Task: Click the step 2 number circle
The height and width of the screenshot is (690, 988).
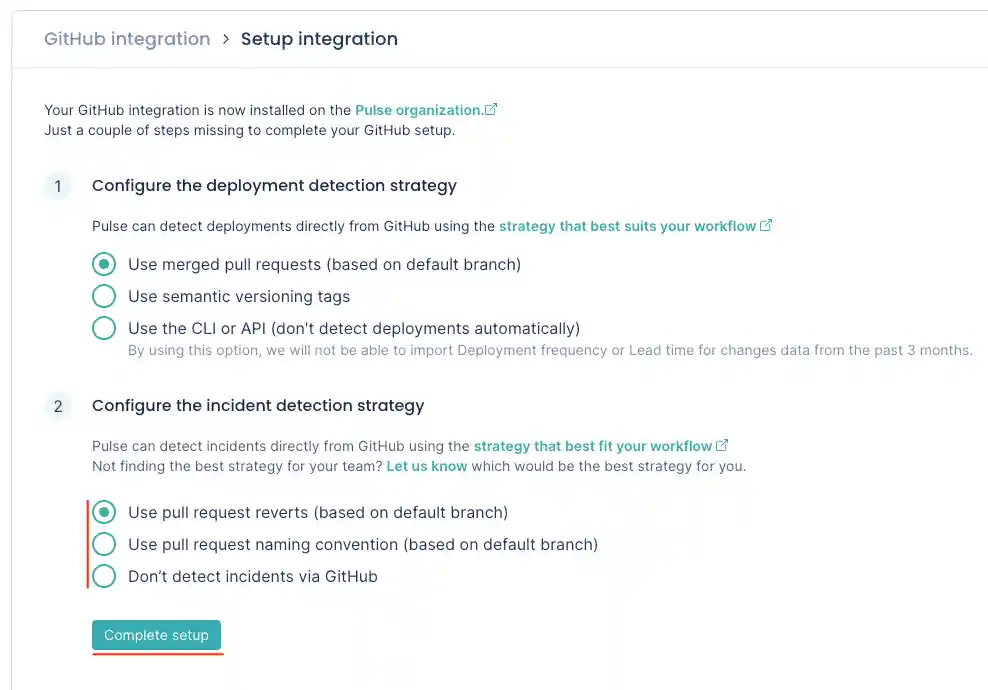Action: coord(57,406)
